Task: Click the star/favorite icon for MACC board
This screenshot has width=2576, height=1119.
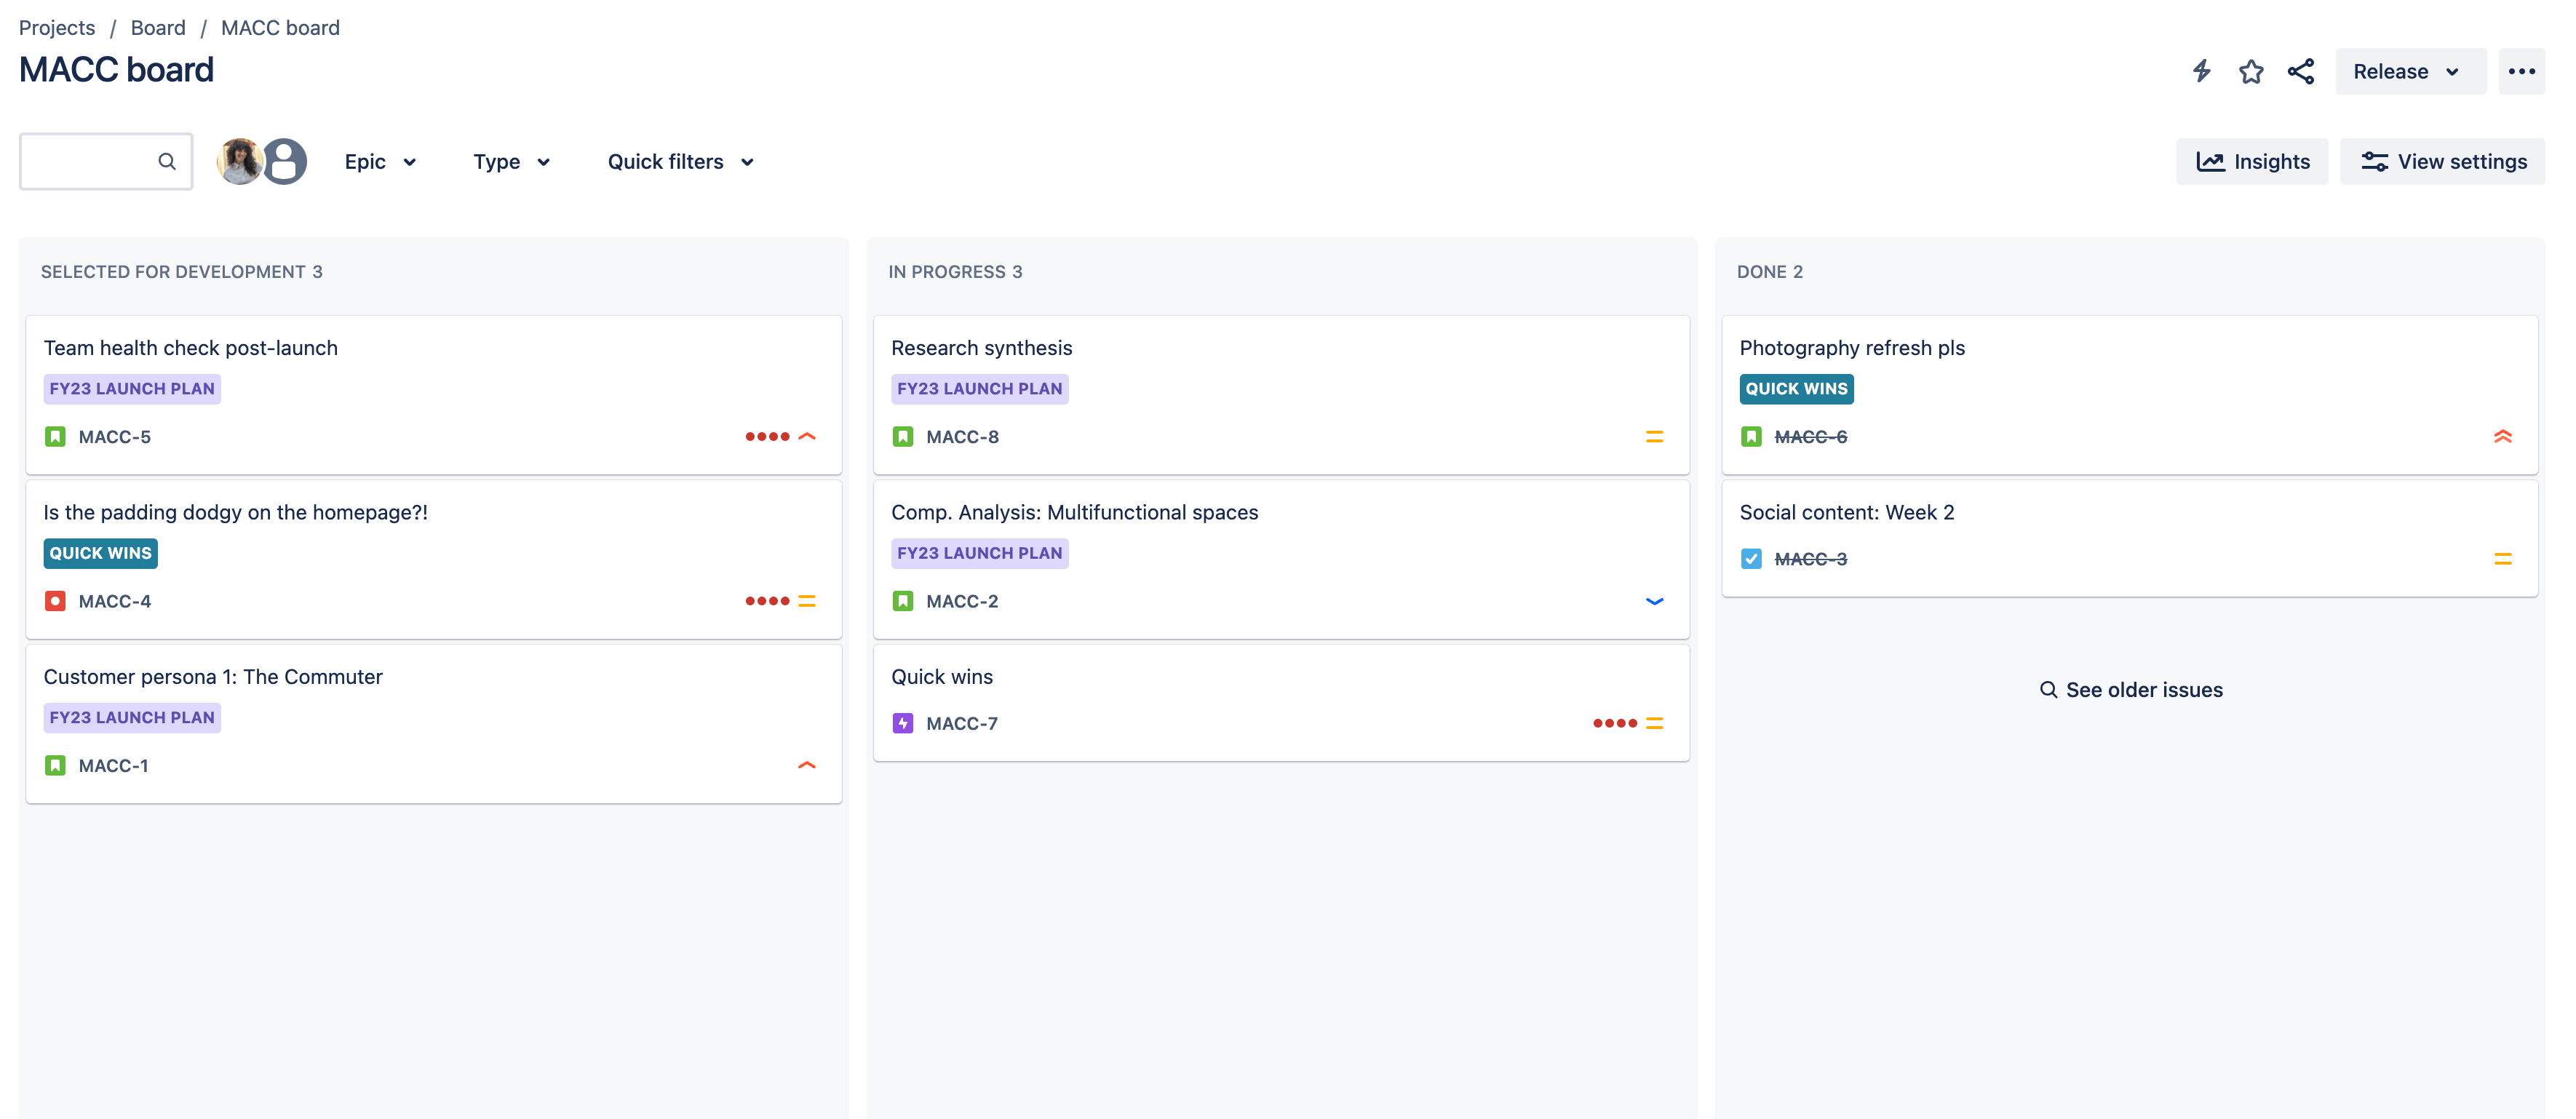Action: tap(2251, 69)
